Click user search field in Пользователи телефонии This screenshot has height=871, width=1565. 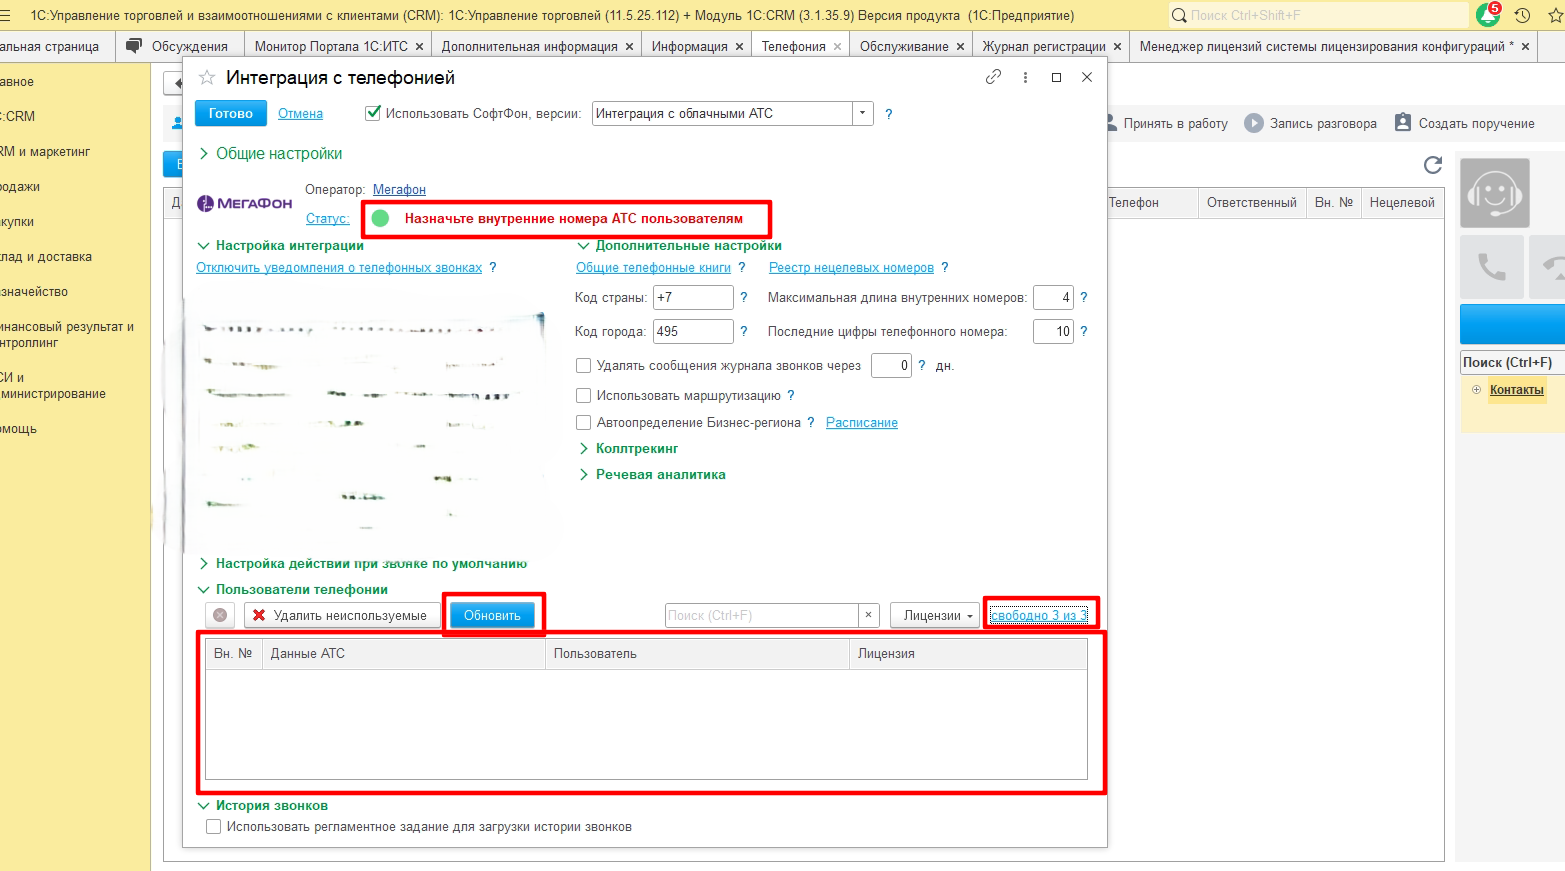pos(762,615)
